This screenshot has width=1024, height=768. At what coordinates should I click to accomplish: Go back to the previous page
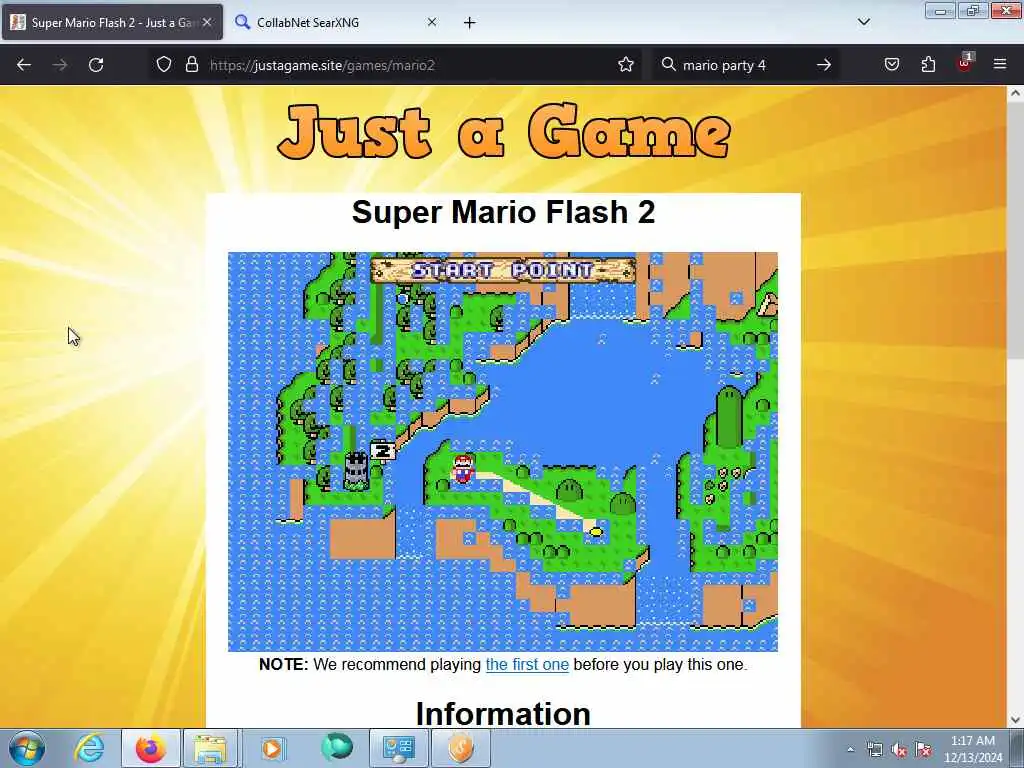point(24,65)
